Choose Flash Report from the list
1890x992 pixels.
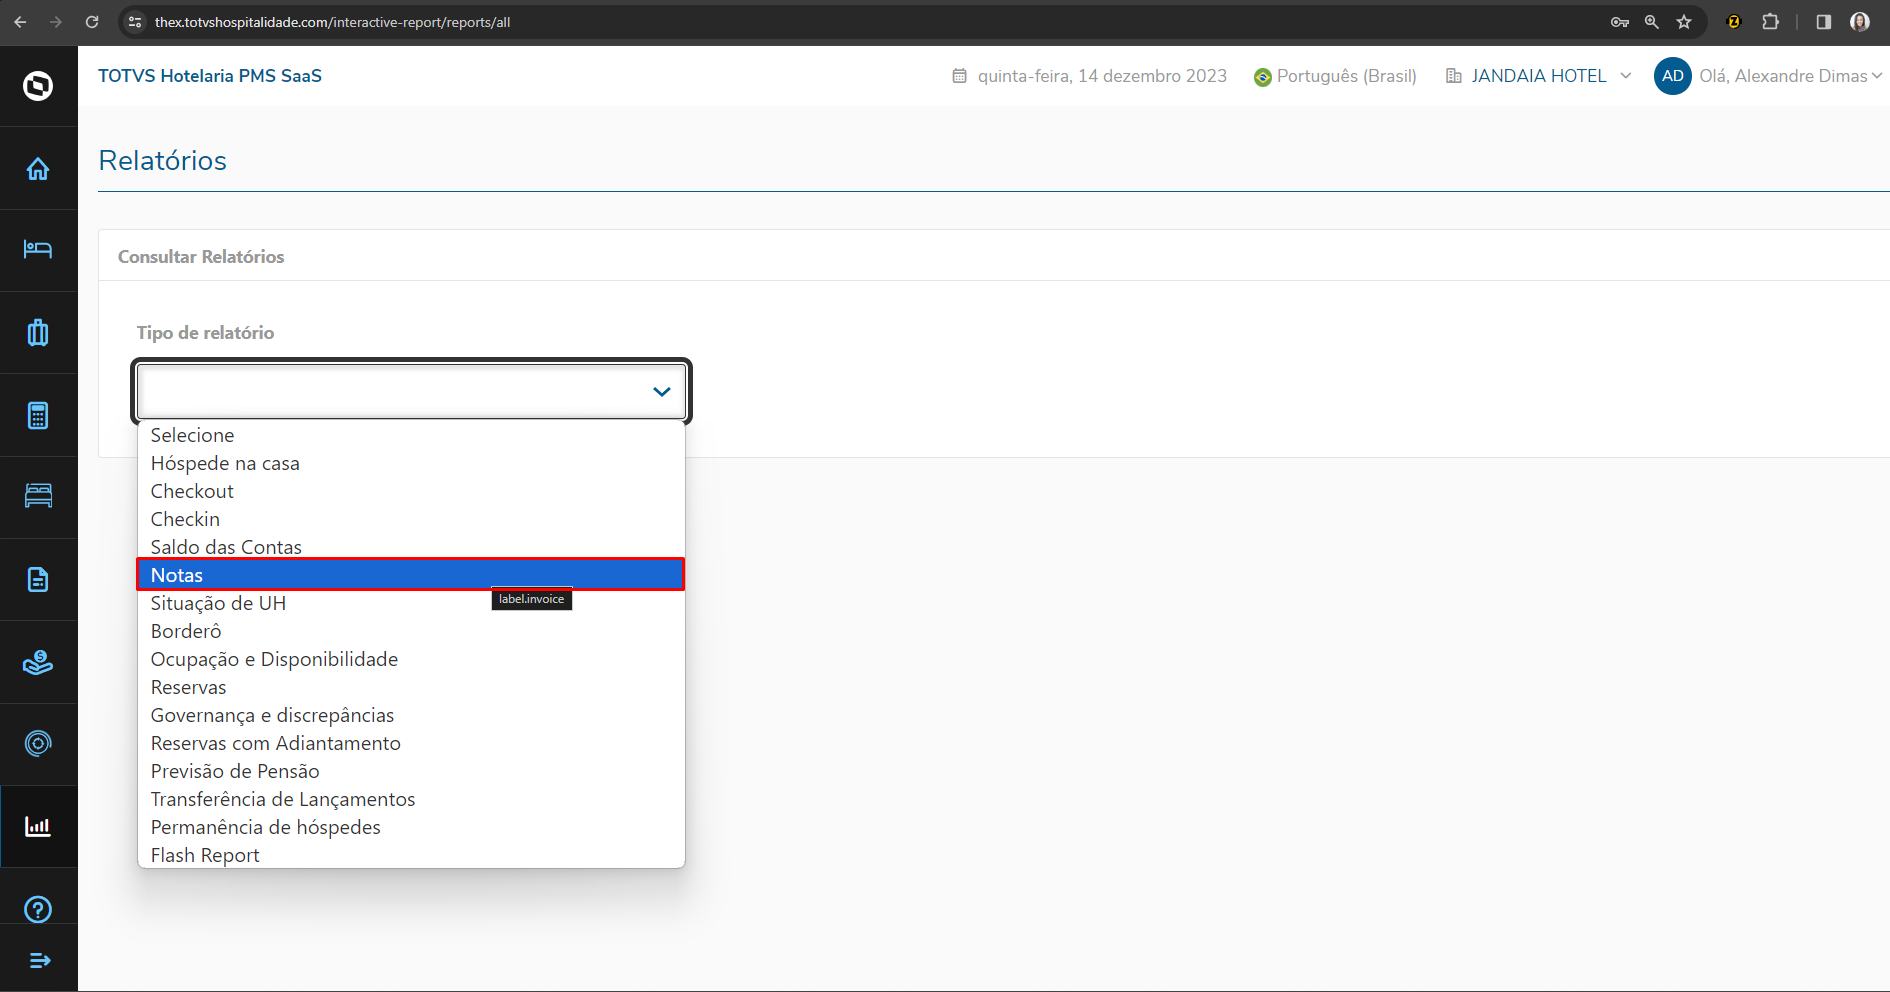point(204,855)
